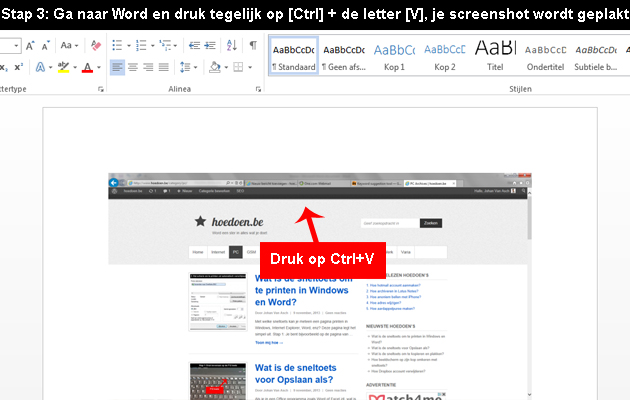630x400 pixels.
Task: Increase the paragraph indent
Action: tap(210, 45)
